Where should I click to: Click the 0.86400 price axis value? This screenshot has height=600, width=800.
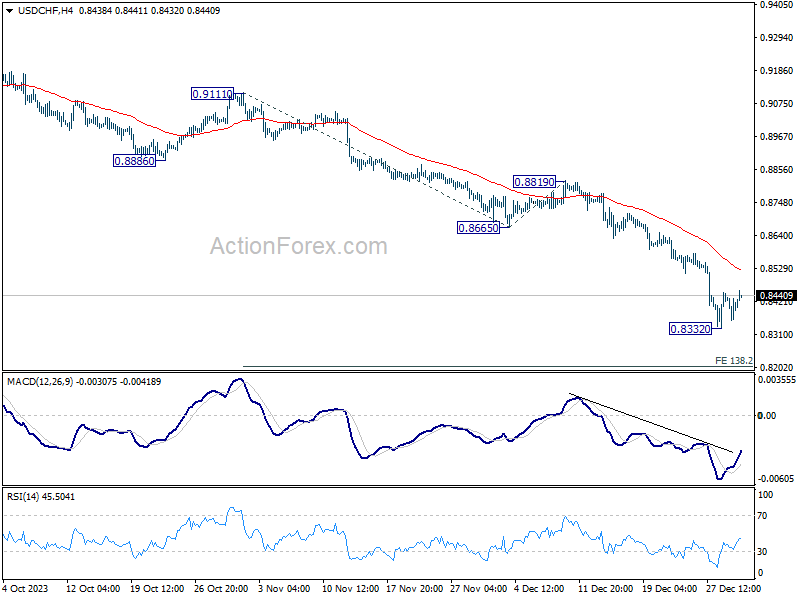coord(776,236)
